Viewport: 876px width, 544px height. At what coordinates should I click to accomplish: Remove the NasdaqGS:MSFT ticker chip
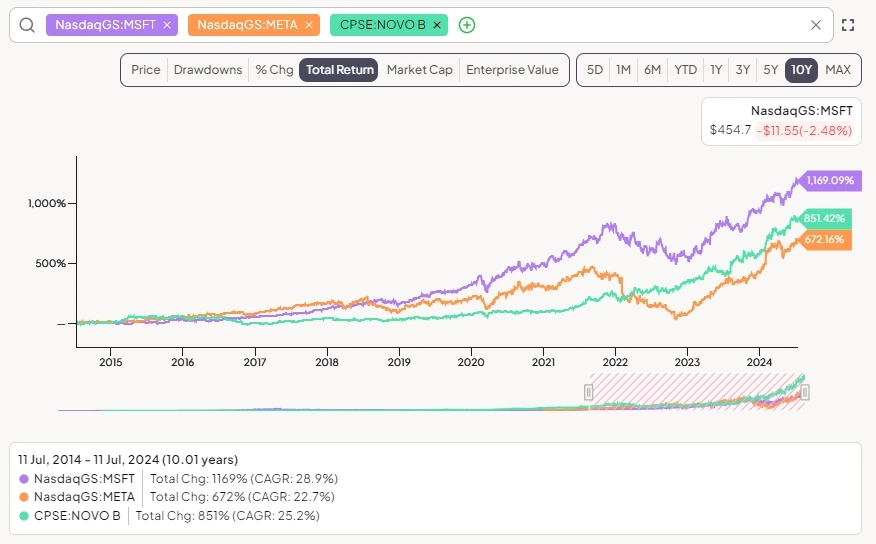point(166,25)
